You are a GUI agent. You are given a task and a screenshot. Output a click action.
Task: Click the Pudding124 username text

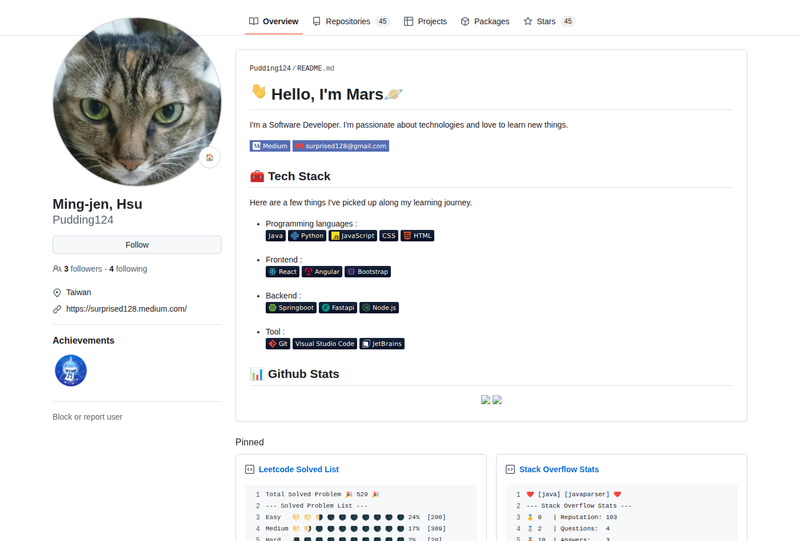pos(83,220)
